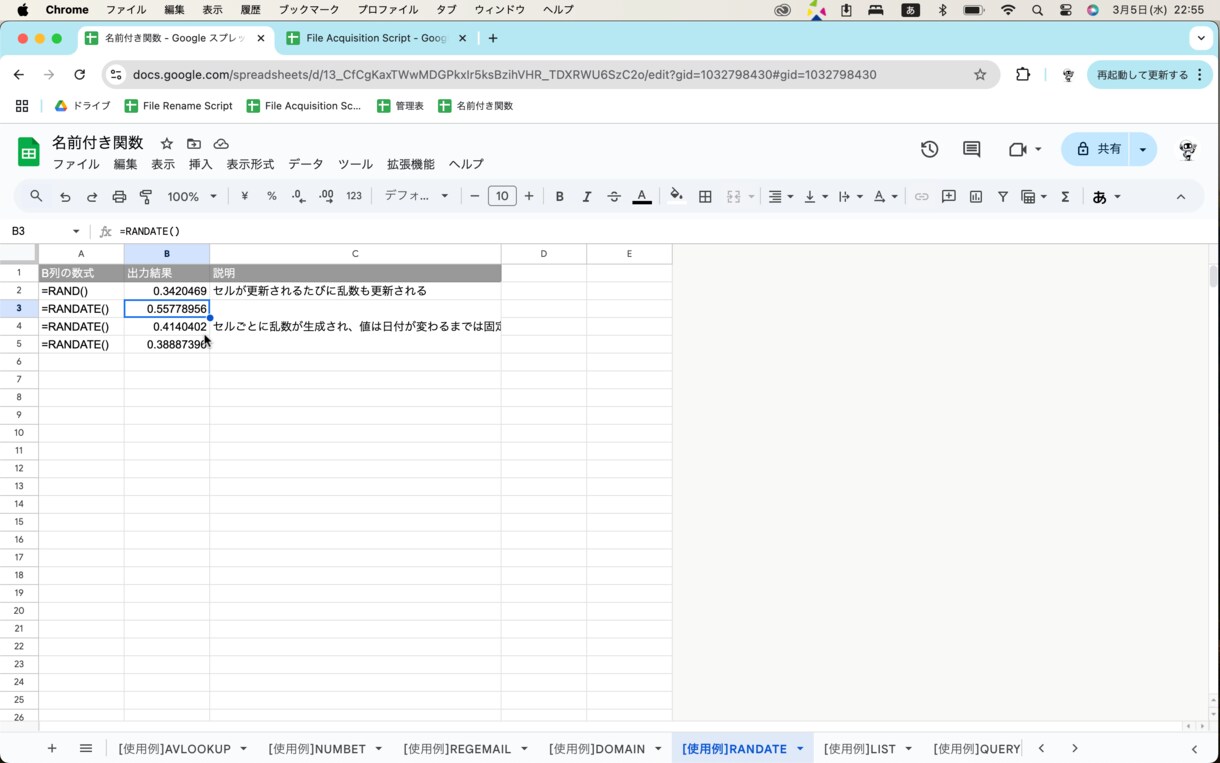Open the font family dropdown
Image resolution: width=1220 pixels, height=763 pixels.
coord(417,196)
